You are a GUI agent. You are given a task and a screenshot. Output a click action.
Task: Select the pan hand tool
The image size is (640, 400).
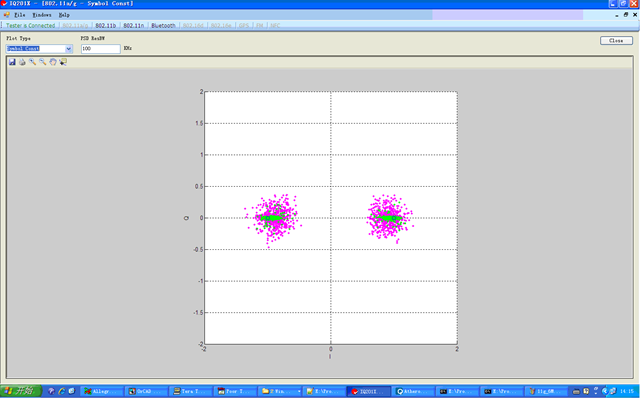point(52,62)
